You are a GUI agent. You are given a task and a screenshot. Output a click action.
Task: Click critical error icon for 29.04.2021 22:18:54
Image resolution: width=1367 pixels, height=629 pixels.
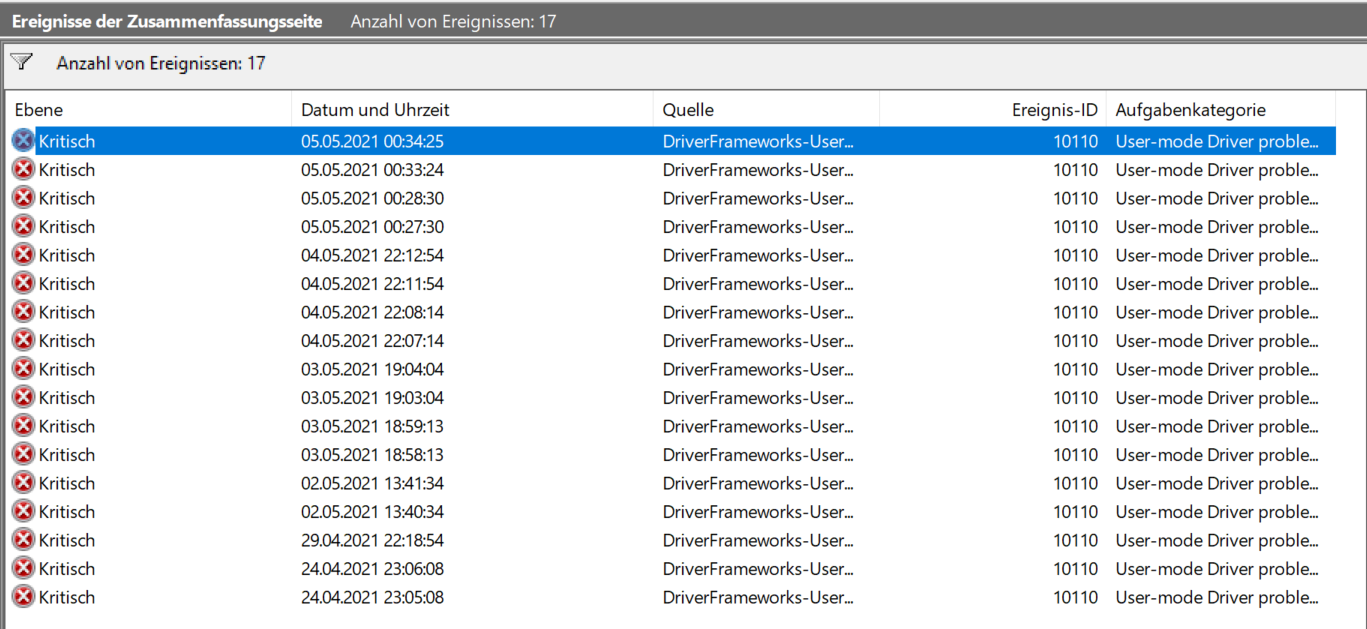pyautogui.click(x=23, y=540)
